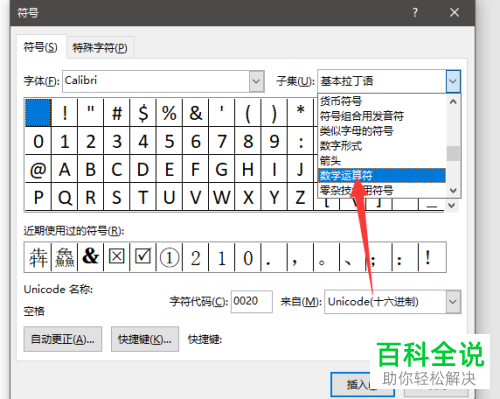Select the letter W in grid

tap(222, 197)
